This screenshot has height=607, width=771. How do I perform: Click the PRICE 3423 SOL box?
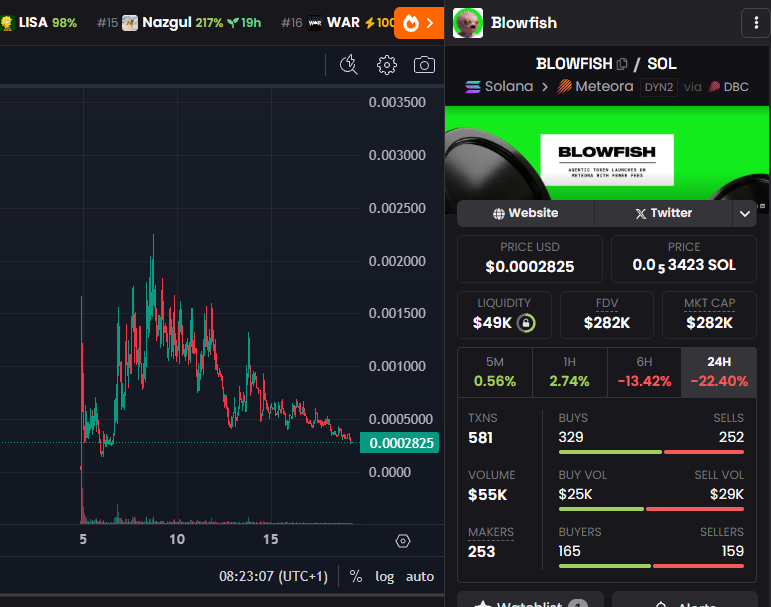tap(683, 259)
